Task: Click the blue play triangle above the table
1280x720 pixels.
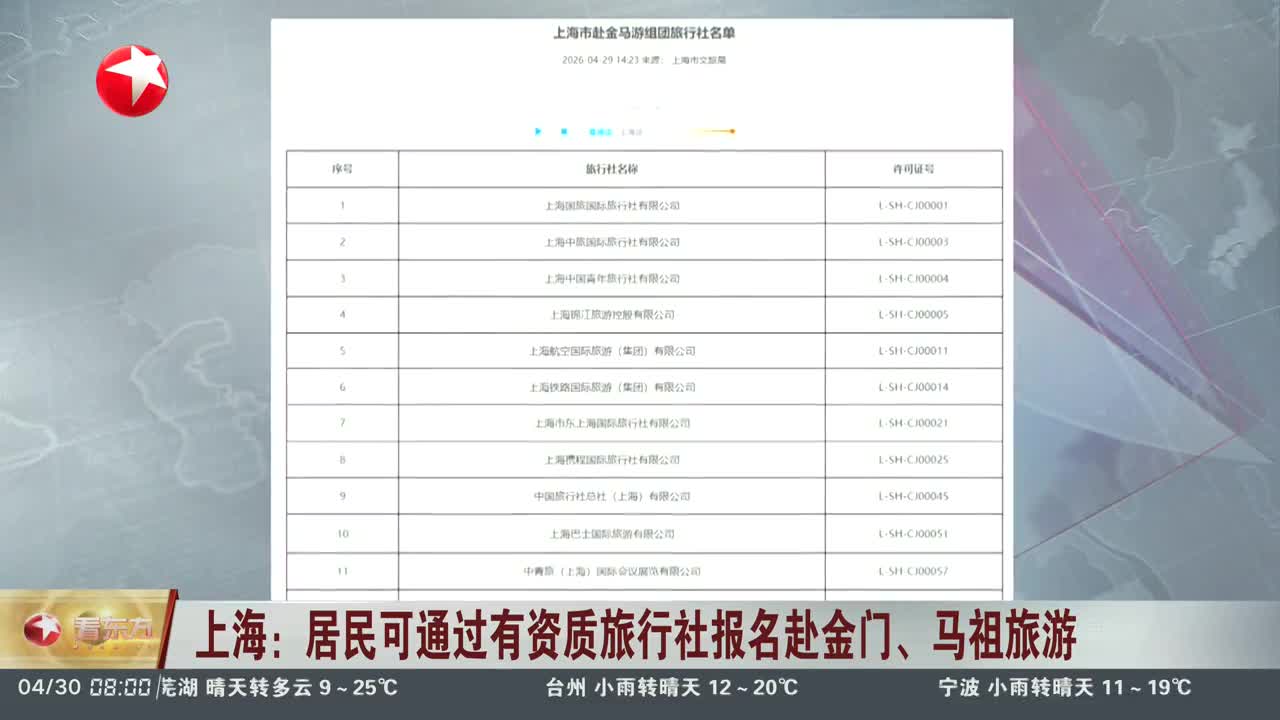Action: coord(538,131)
